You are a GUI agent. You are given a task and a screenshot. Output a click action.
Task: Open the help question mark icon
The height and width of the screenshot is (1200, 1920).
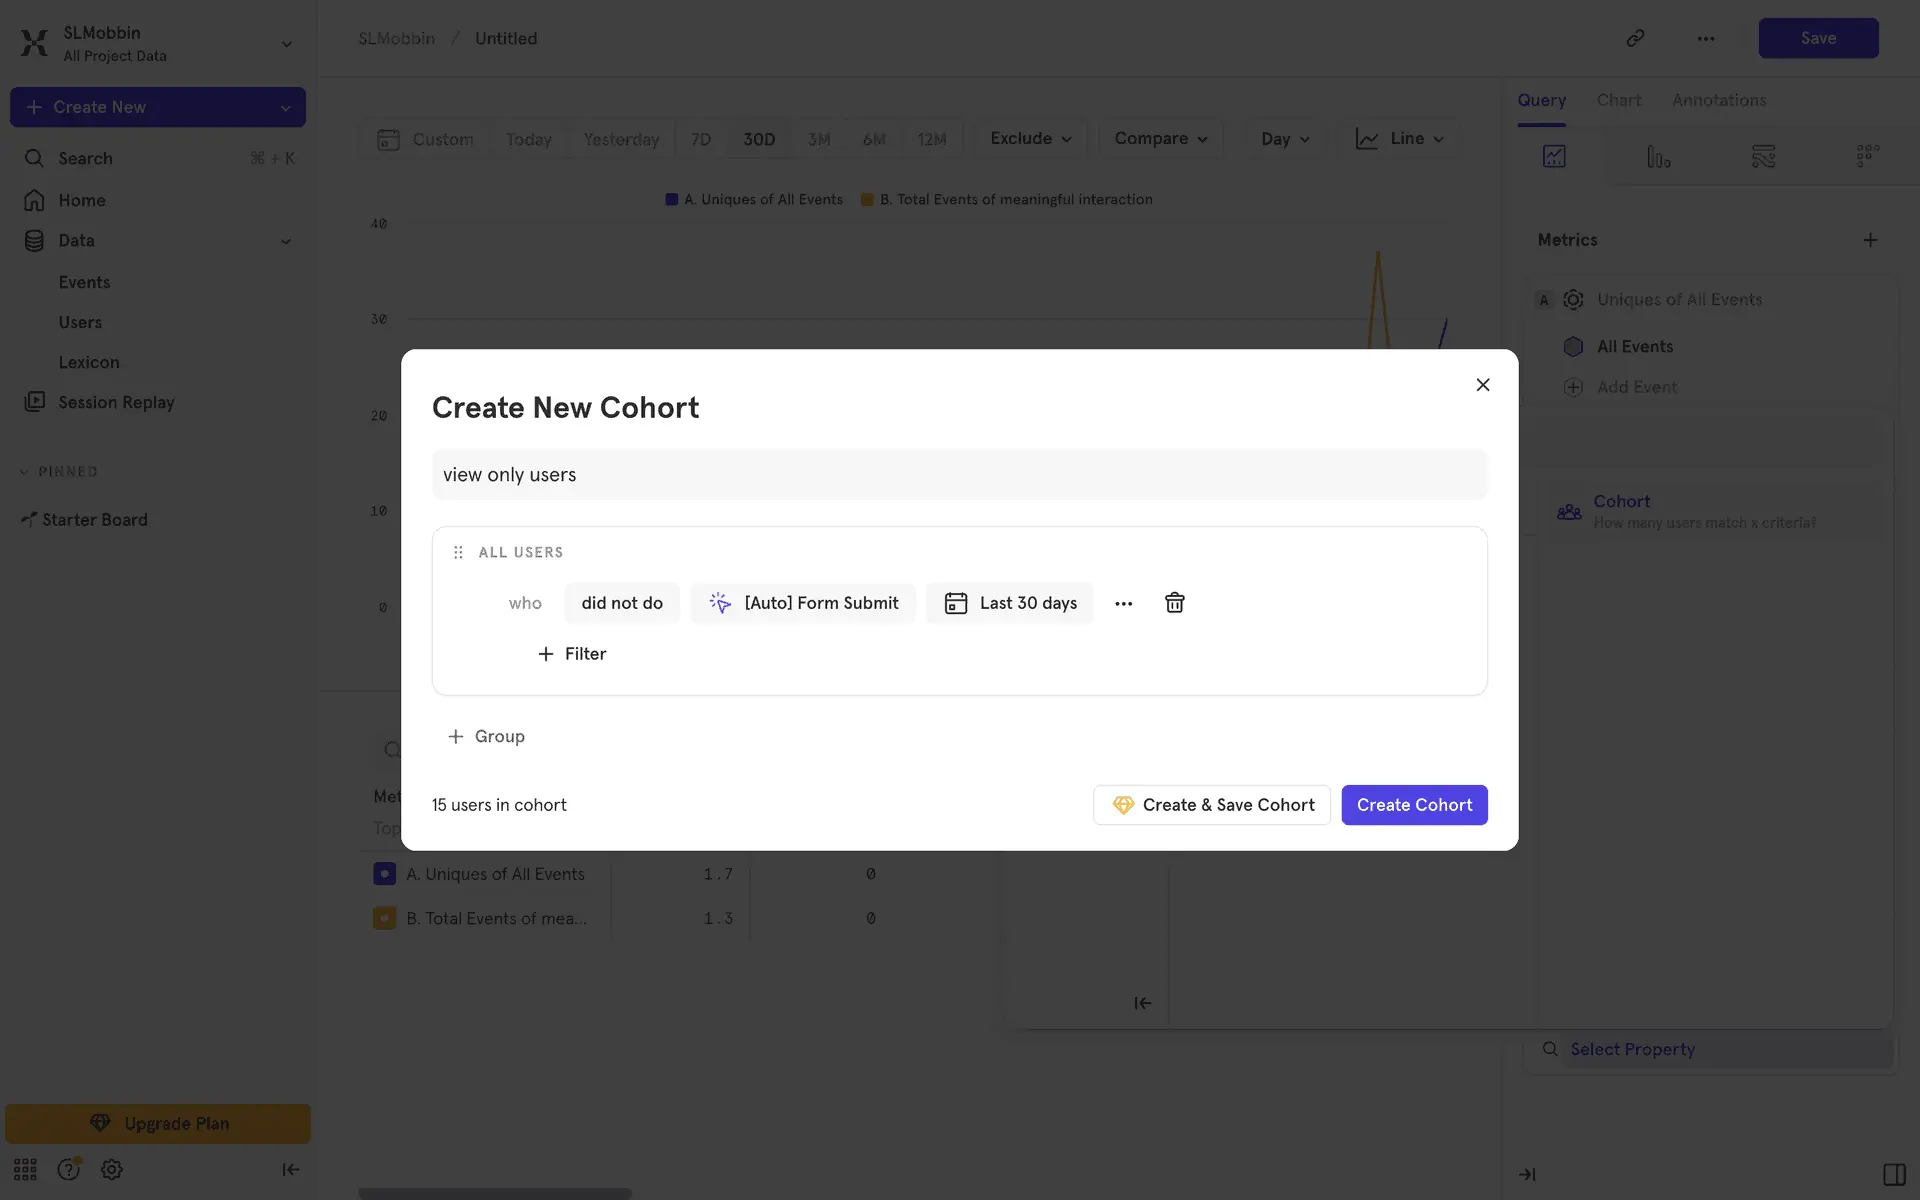tap(68, 1169)
